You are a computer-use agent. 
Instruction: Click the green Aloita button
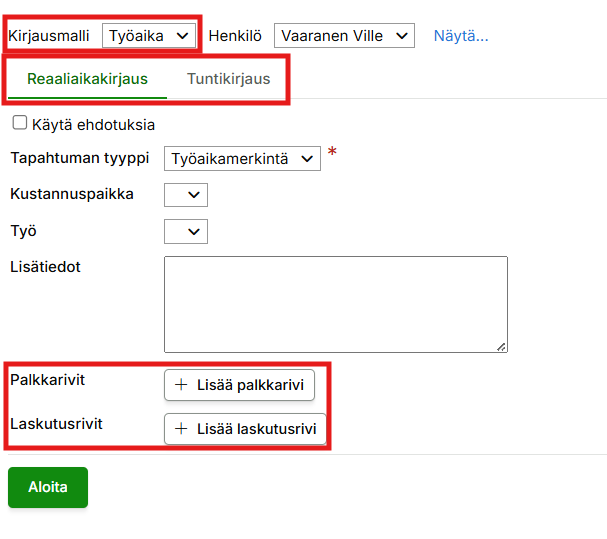point(48,487)
